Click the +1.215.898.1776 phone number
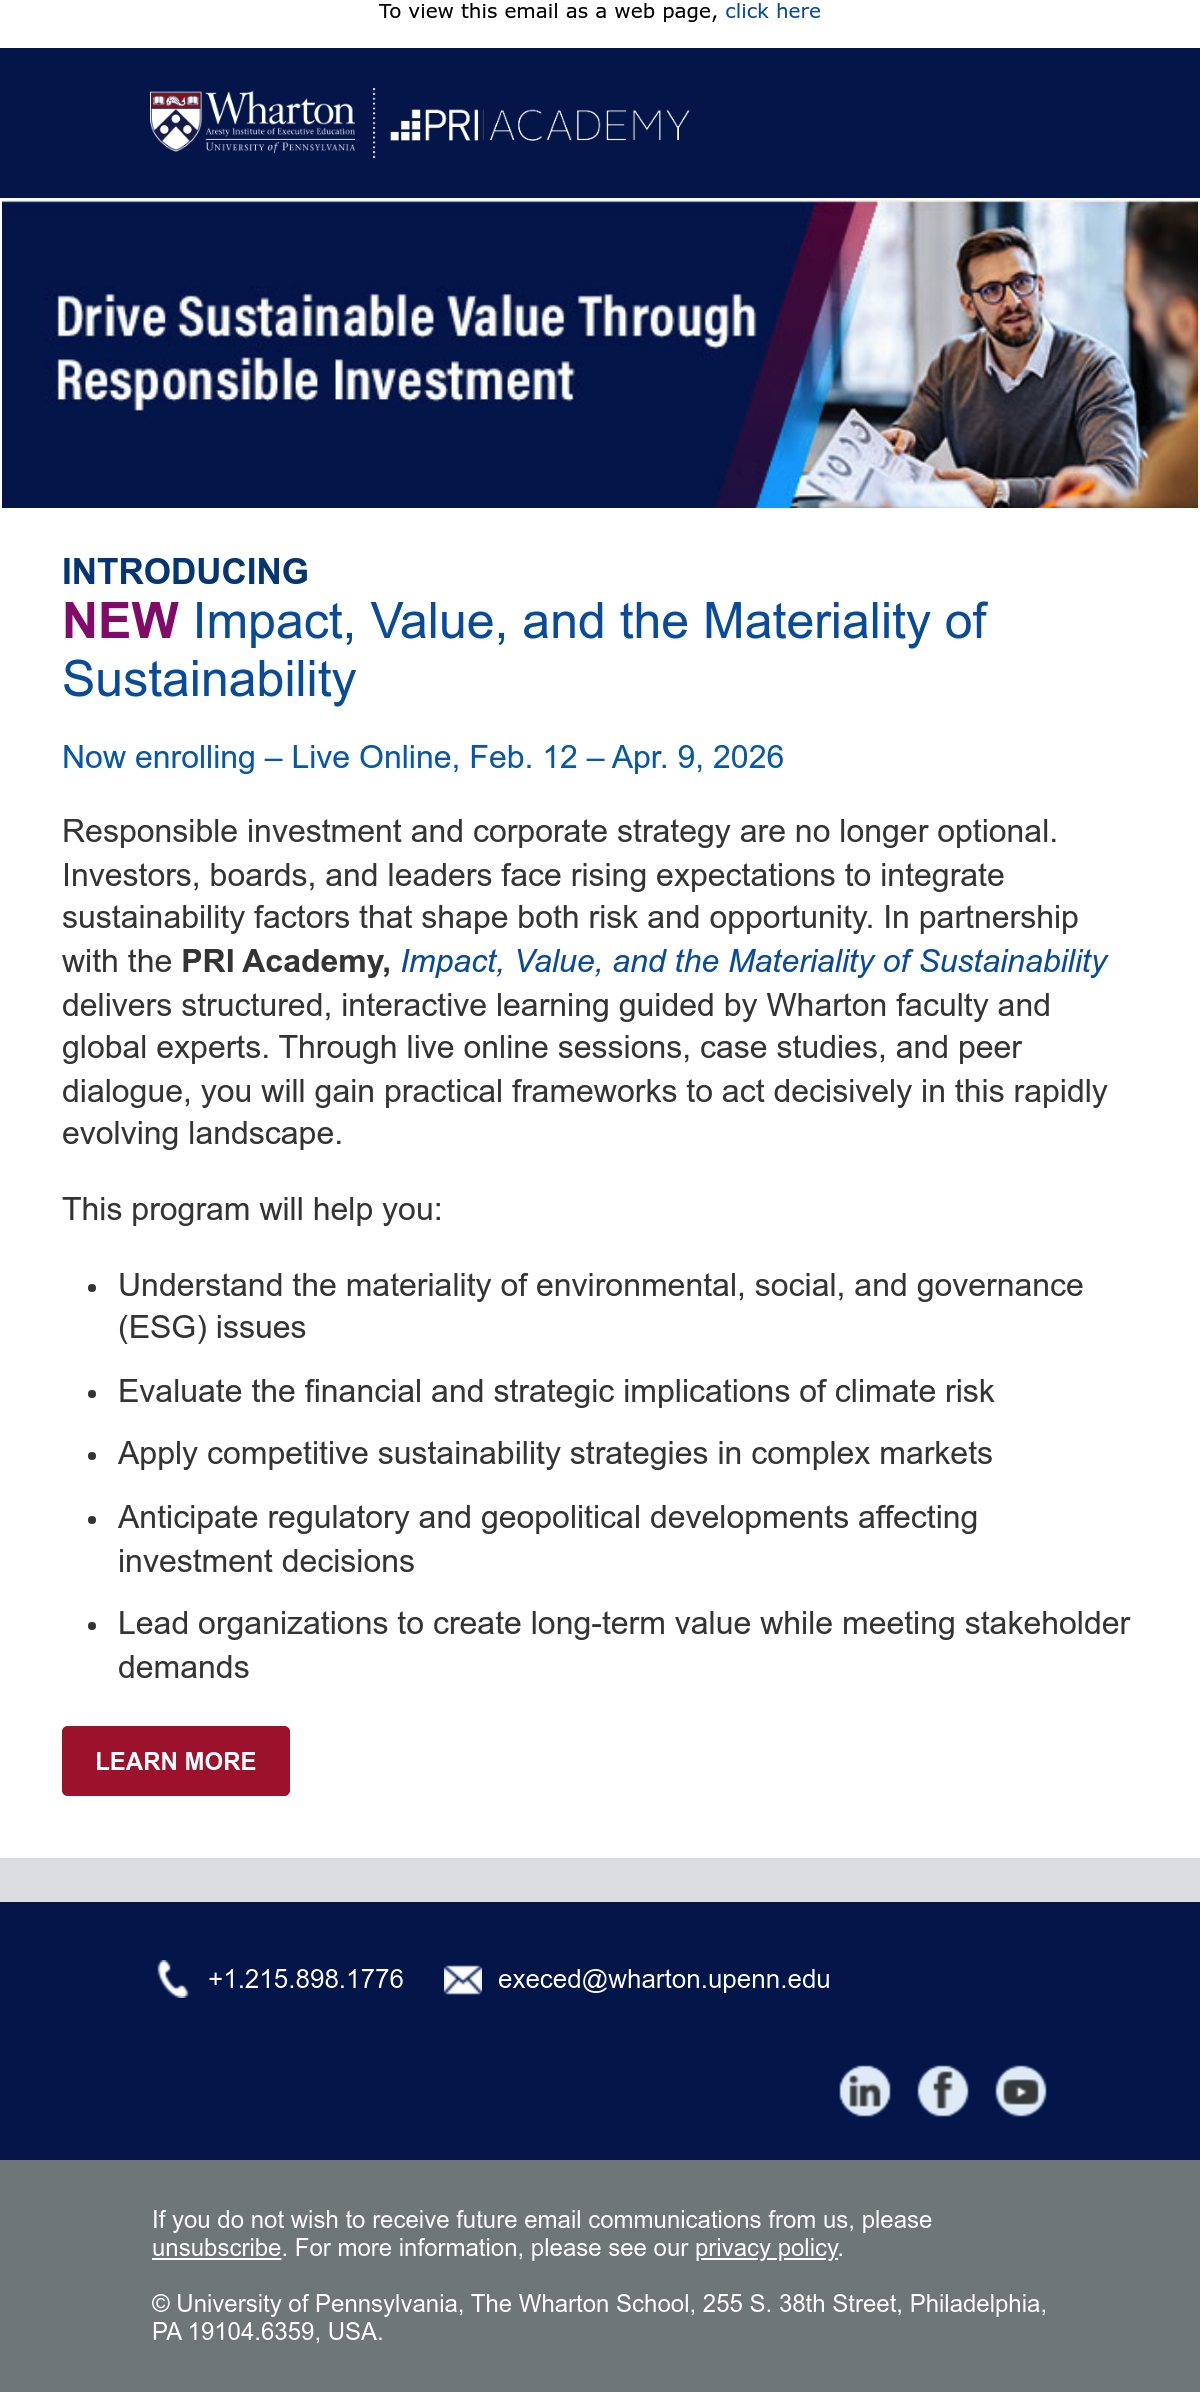This screenshot has width=1200, height=2392. click(x=306, y=1979)
